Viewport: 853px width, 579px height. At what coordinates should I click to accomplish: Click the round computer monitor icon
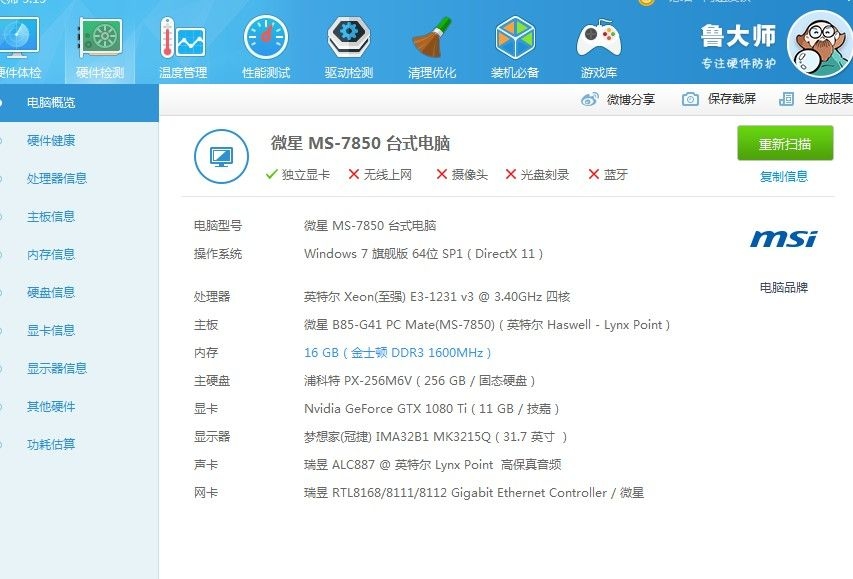click(221, 156)
